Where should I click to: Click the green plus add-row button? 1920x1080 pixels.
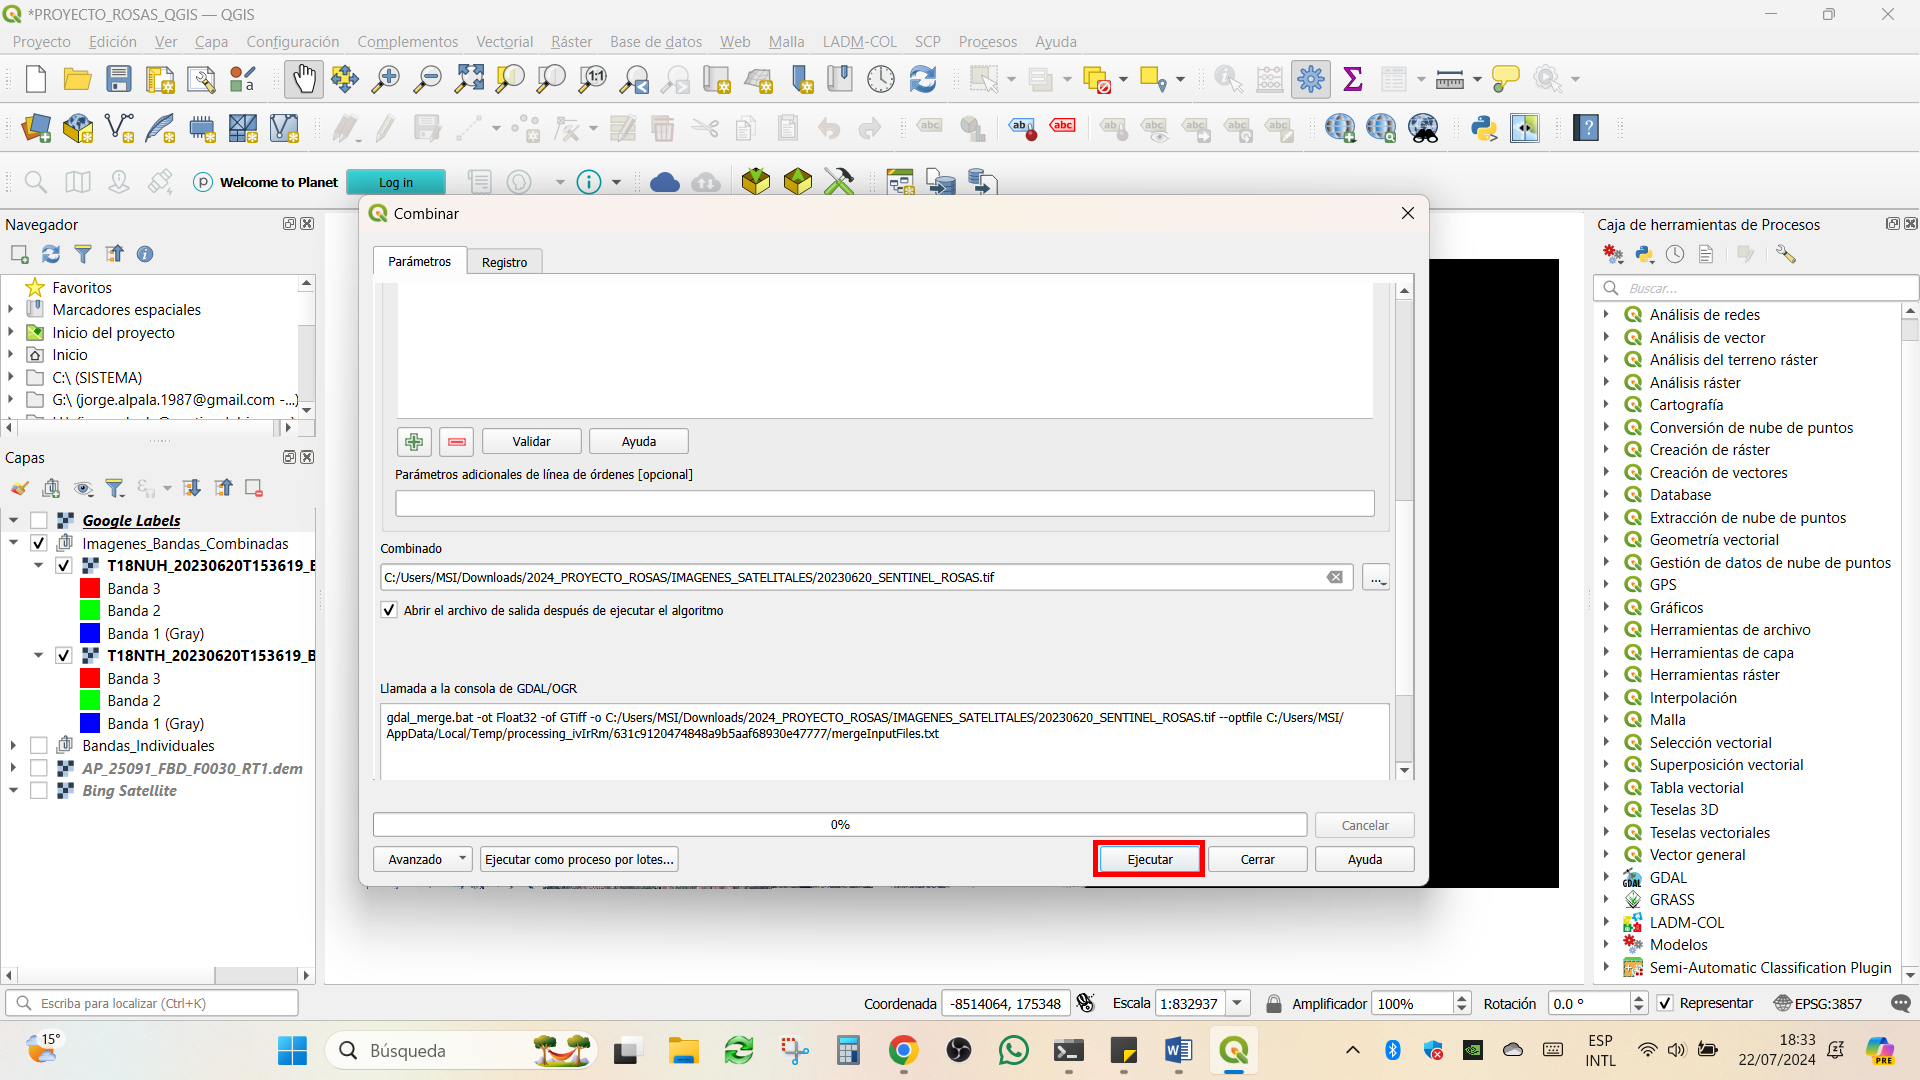click(x=414, y=441)
